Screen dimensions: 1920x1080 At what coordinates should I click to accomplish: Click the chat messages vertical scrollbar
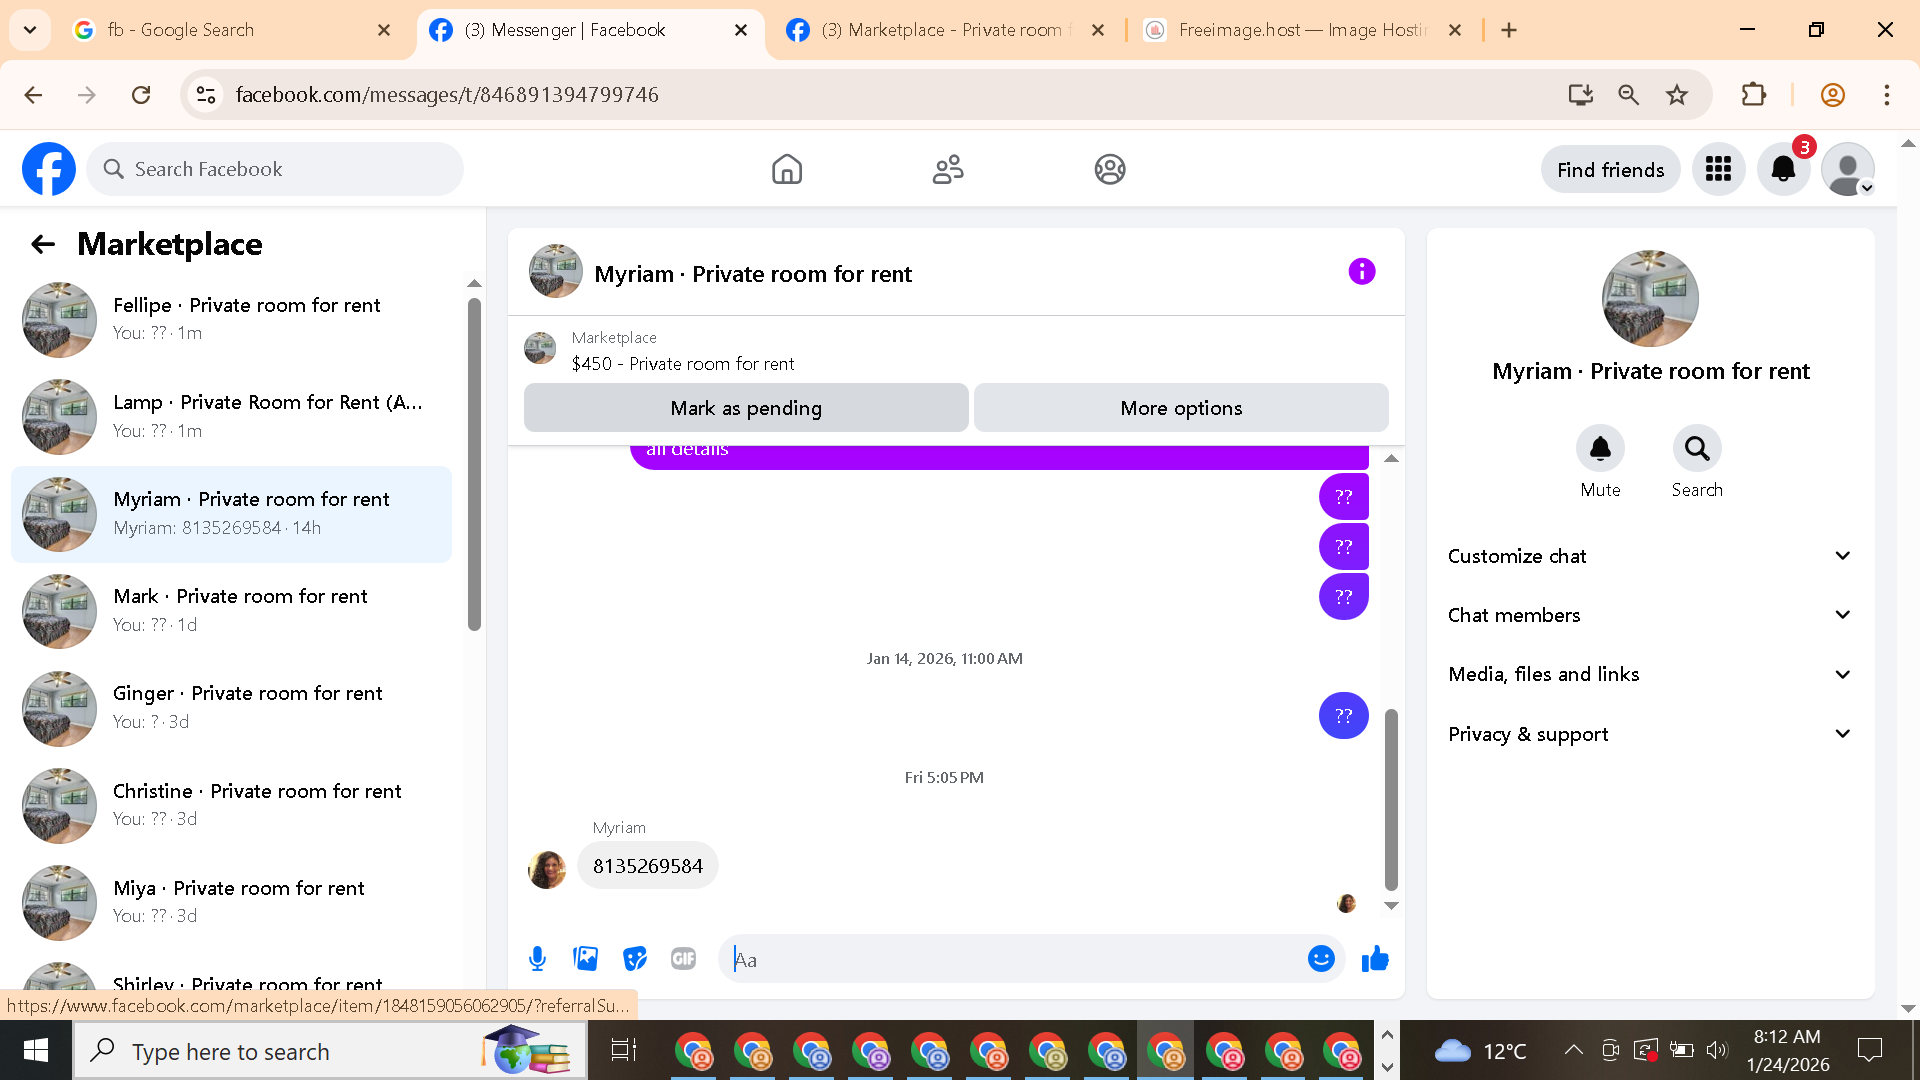[1391, 800]
